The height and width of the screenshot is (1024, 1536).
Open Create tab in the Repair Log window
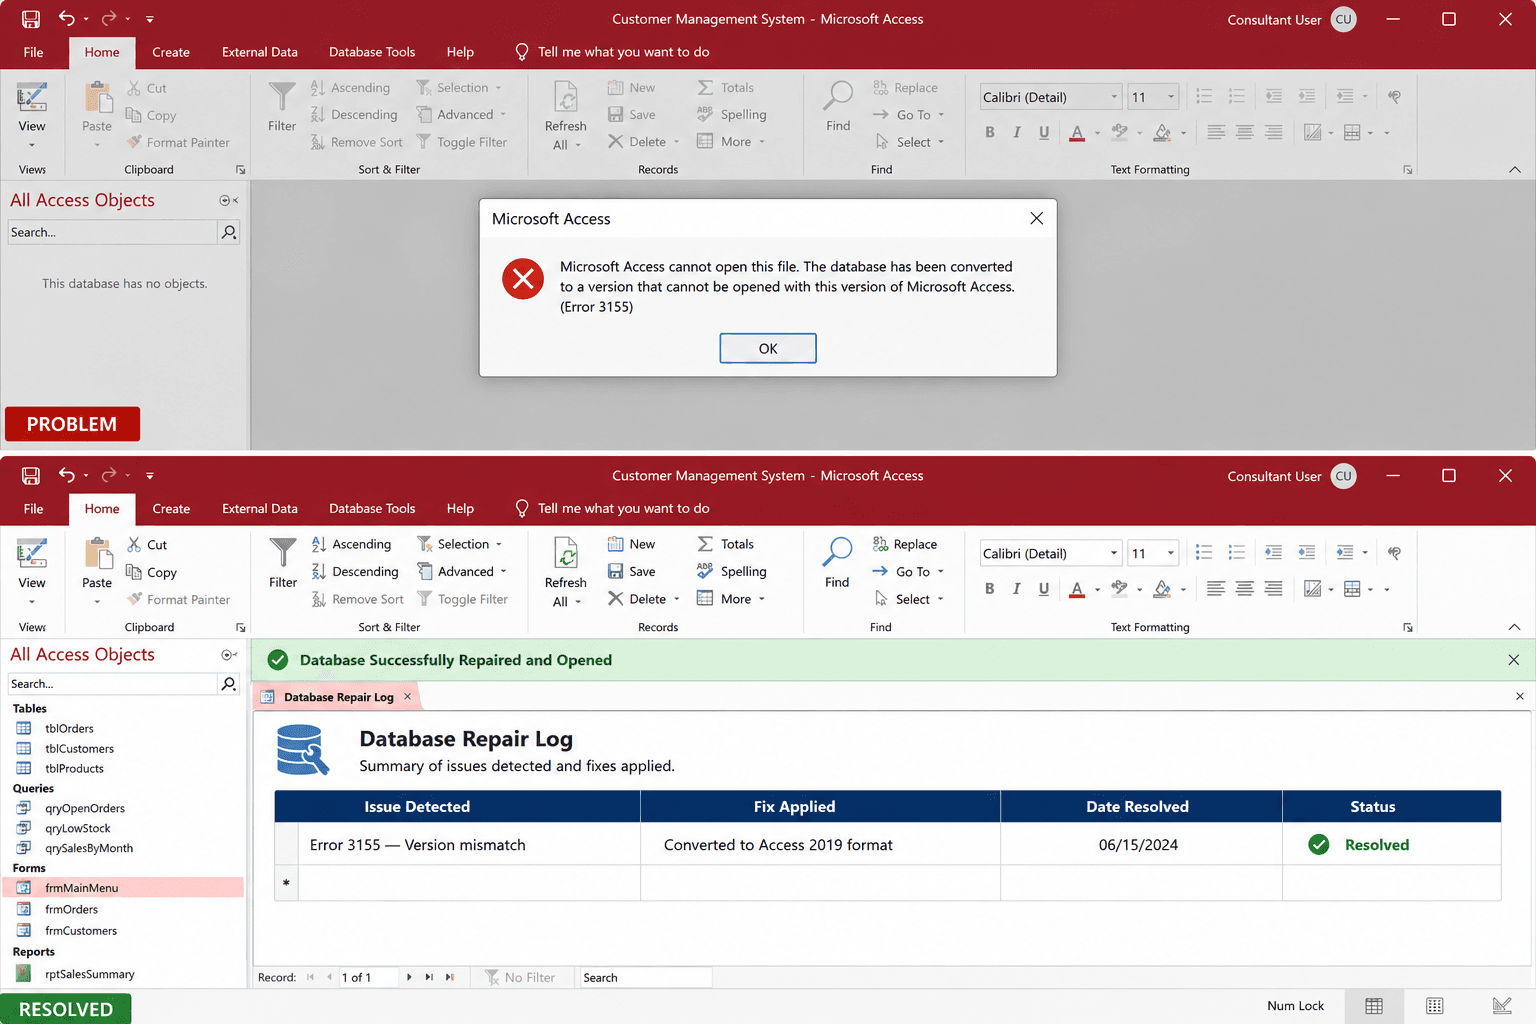tap(171, 508)
